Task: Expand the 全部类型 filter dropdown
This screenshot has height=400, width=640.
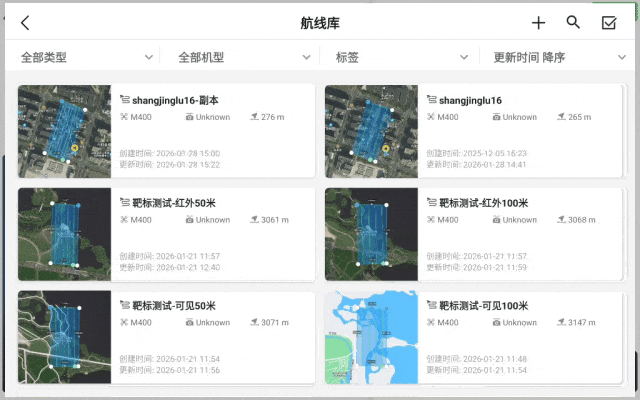Action: point(87,57)
